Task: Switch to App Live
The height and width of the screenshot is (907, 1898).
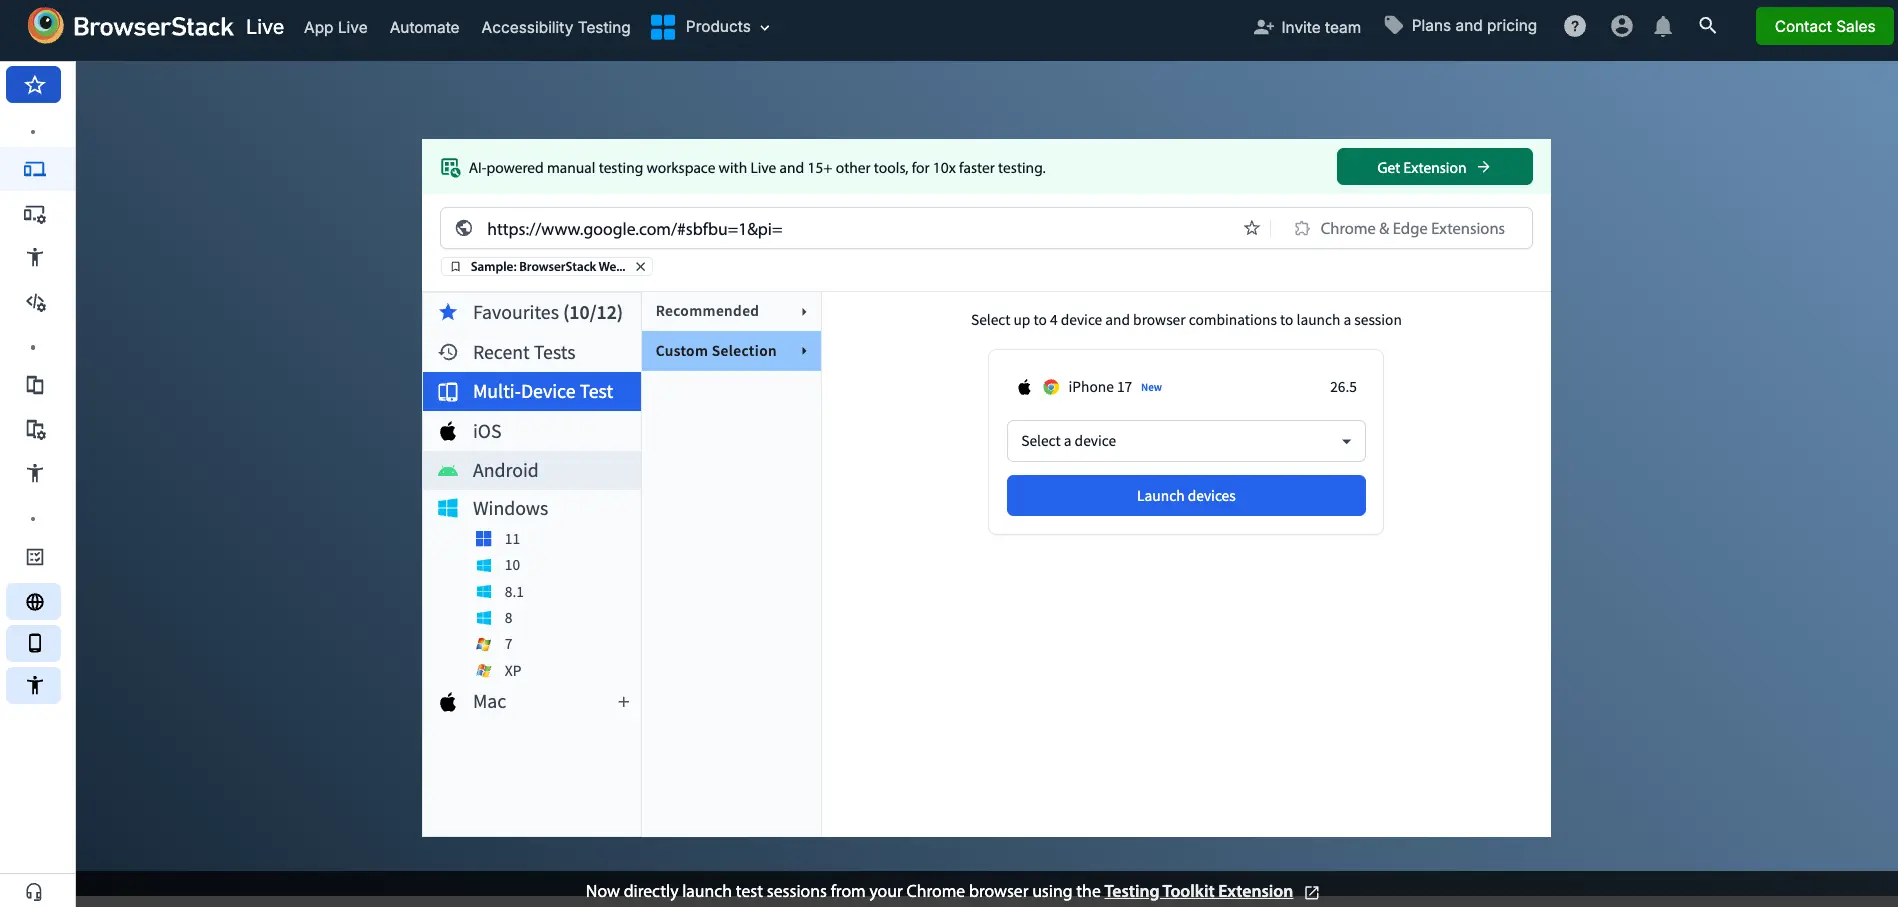Action: coord(336,27)
